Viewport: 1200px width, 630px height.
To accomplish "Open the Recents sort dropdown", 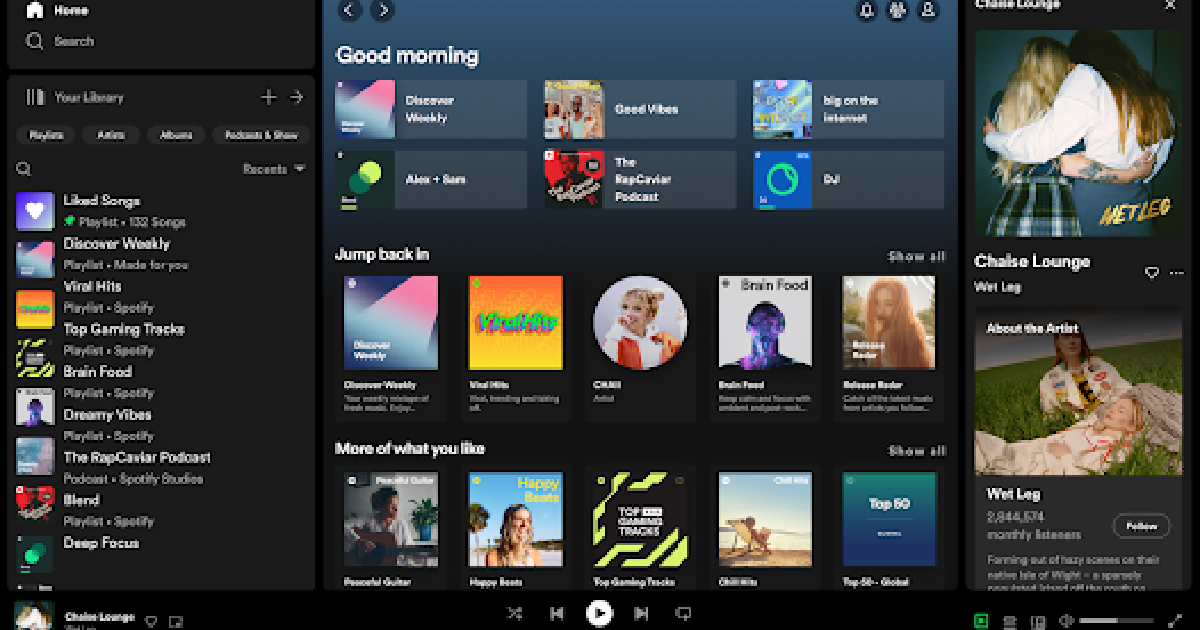I will 274,169.
